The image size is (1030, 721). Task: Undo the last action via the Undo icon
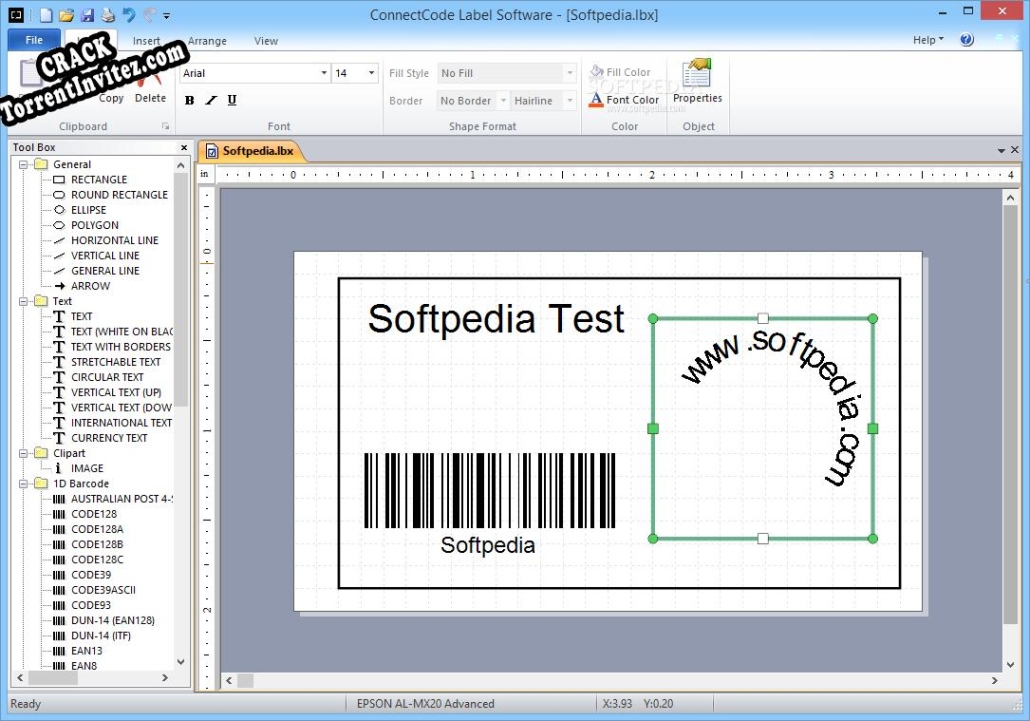pos(128,14)
